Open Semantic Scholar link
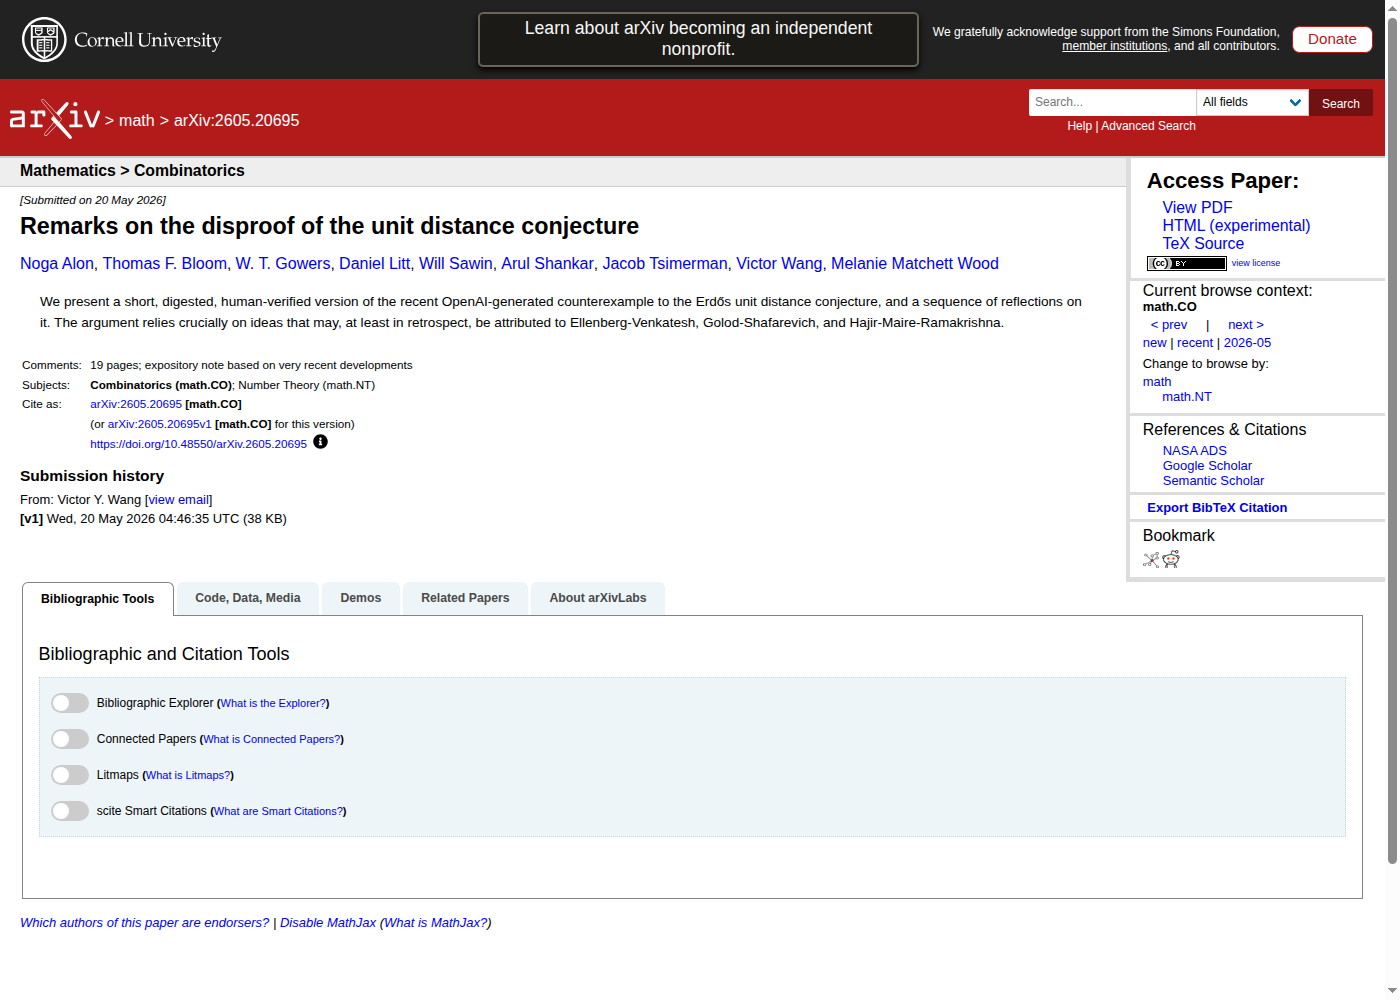The width and height of the screenshot is (1400, 1000). (1213, 481)
